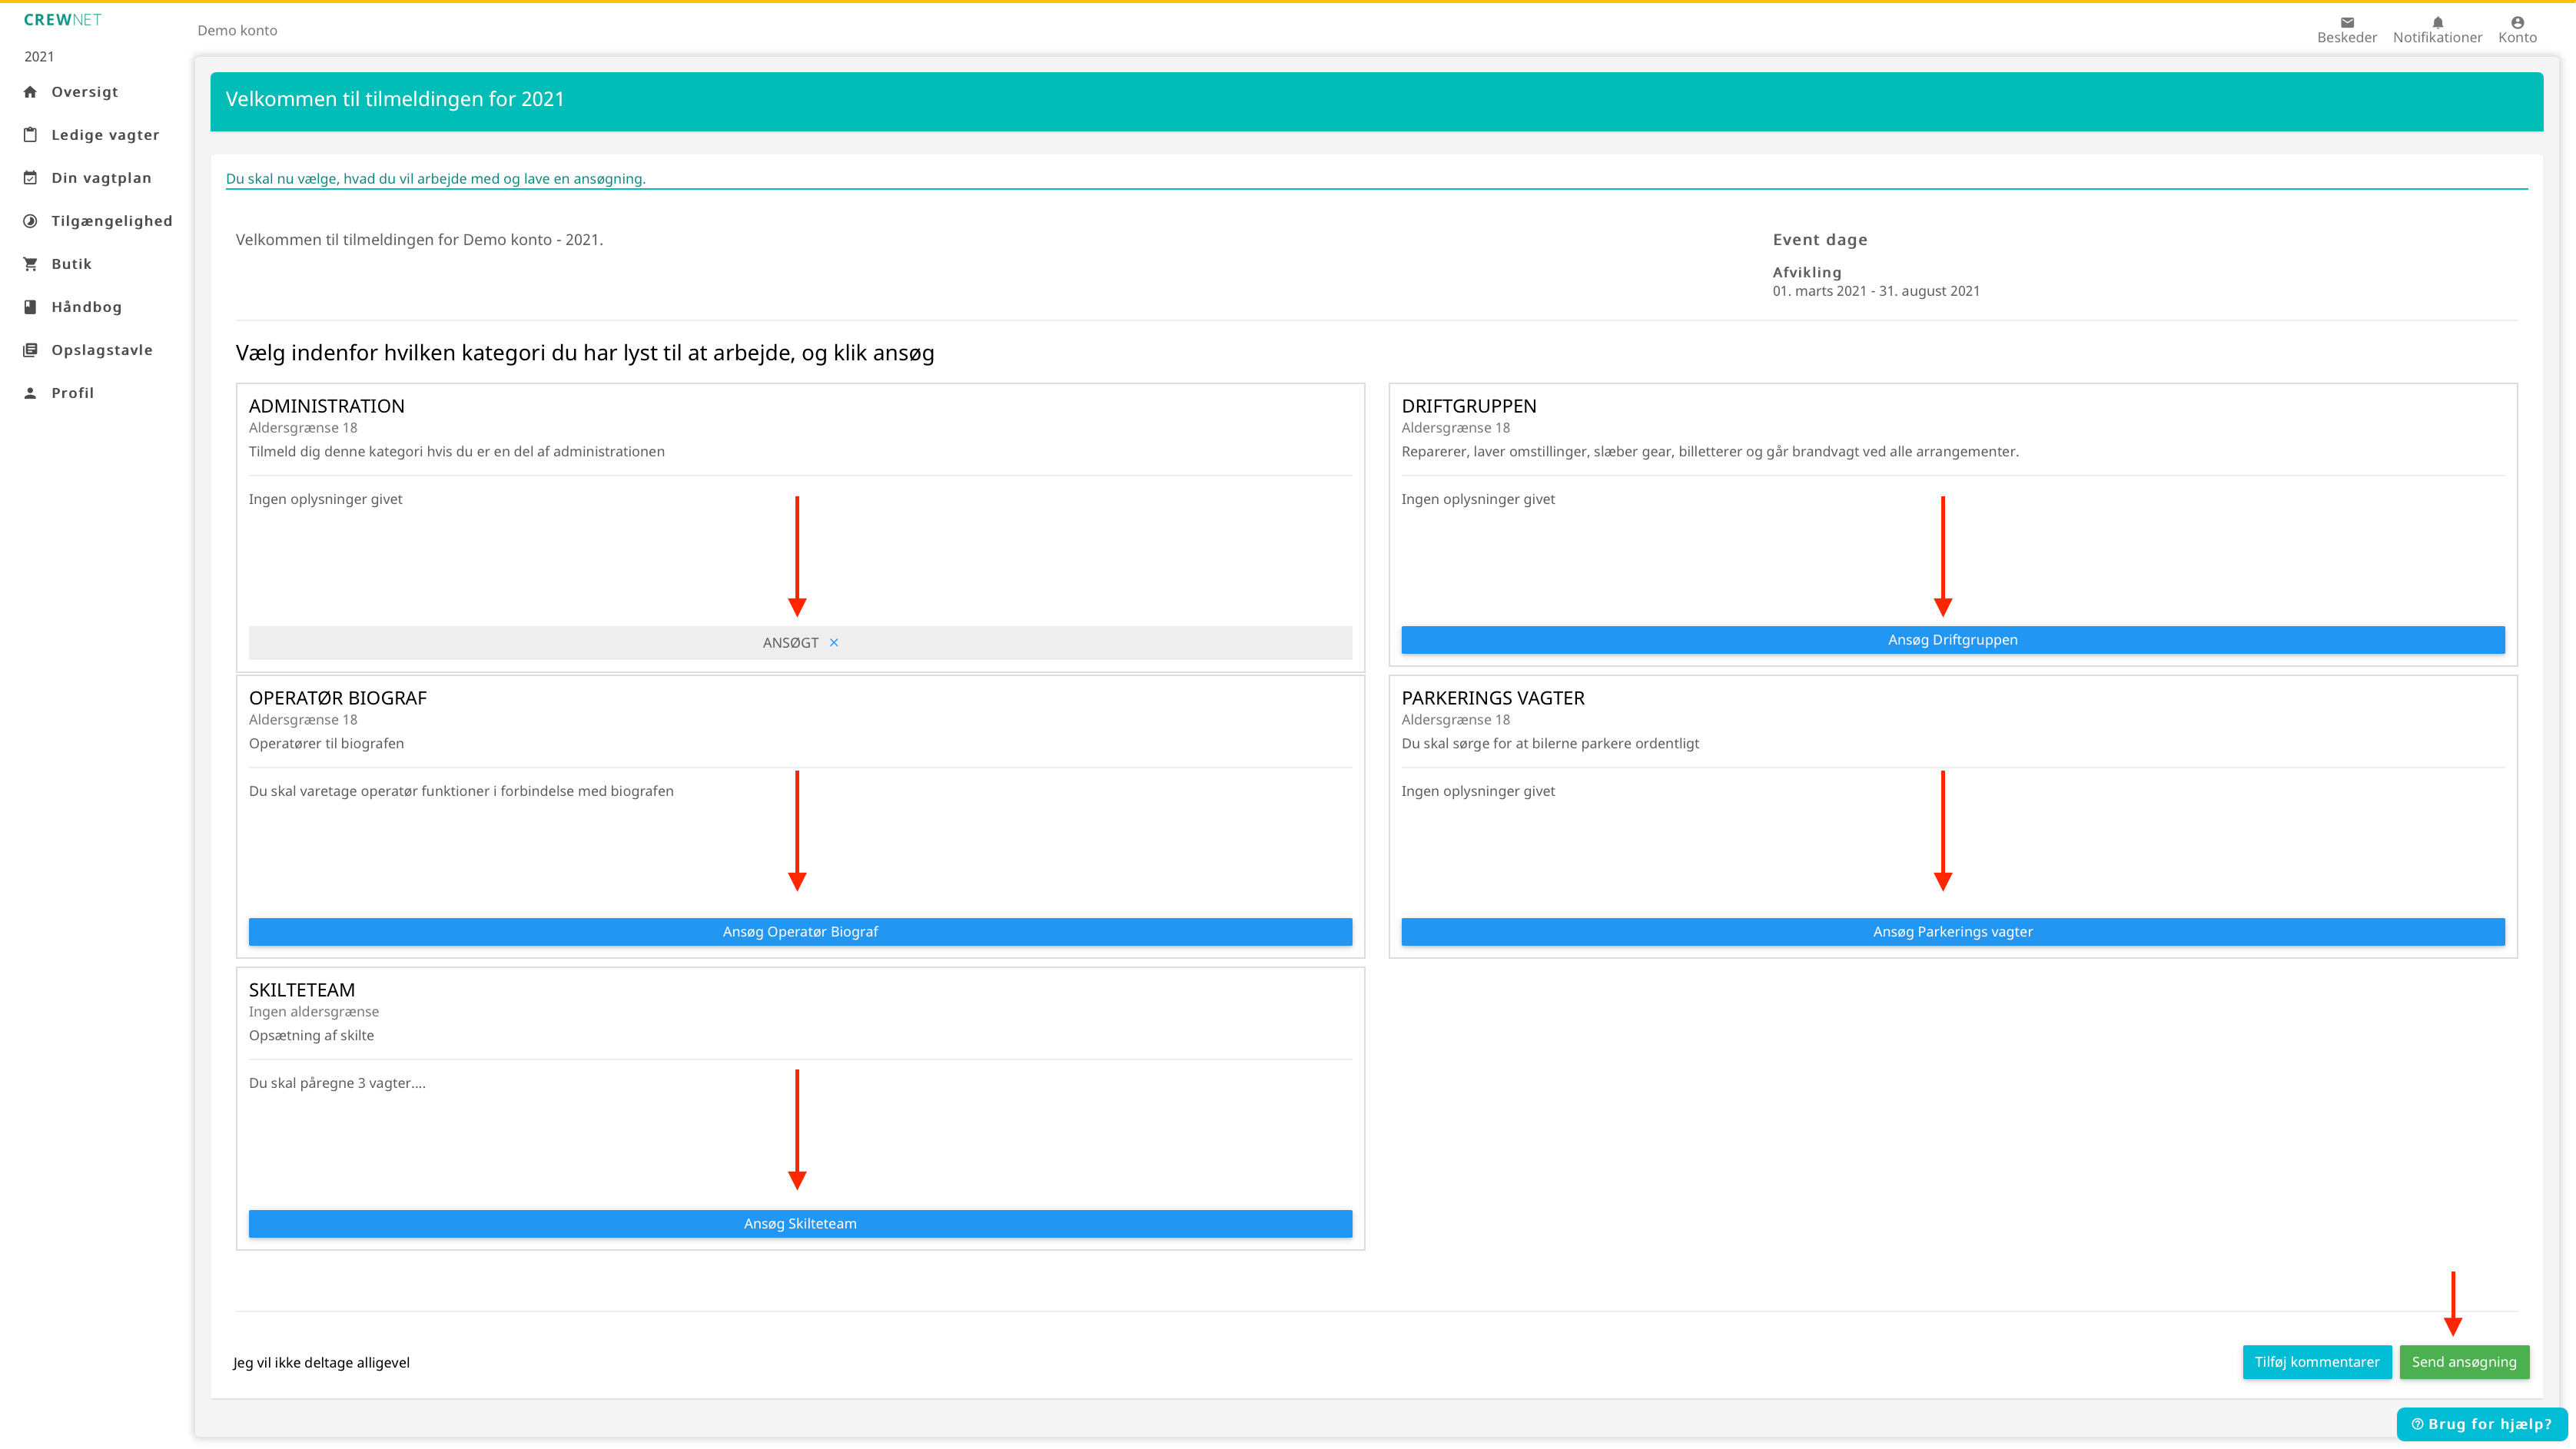Click text Du skal påregne 3 vagter
The height and width of the screenshot is (1449, 2576).
(x=337, y=1083)
